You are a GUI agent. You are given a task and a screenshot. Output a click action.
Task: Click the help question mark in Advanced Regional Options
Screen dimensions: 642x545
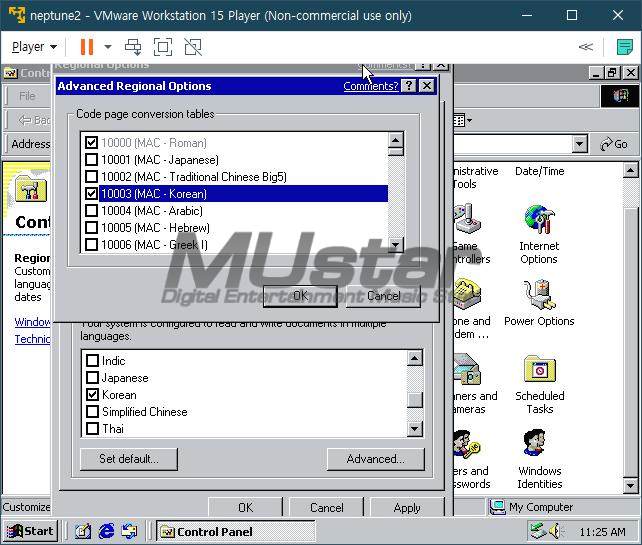click(x=409, y=86)
